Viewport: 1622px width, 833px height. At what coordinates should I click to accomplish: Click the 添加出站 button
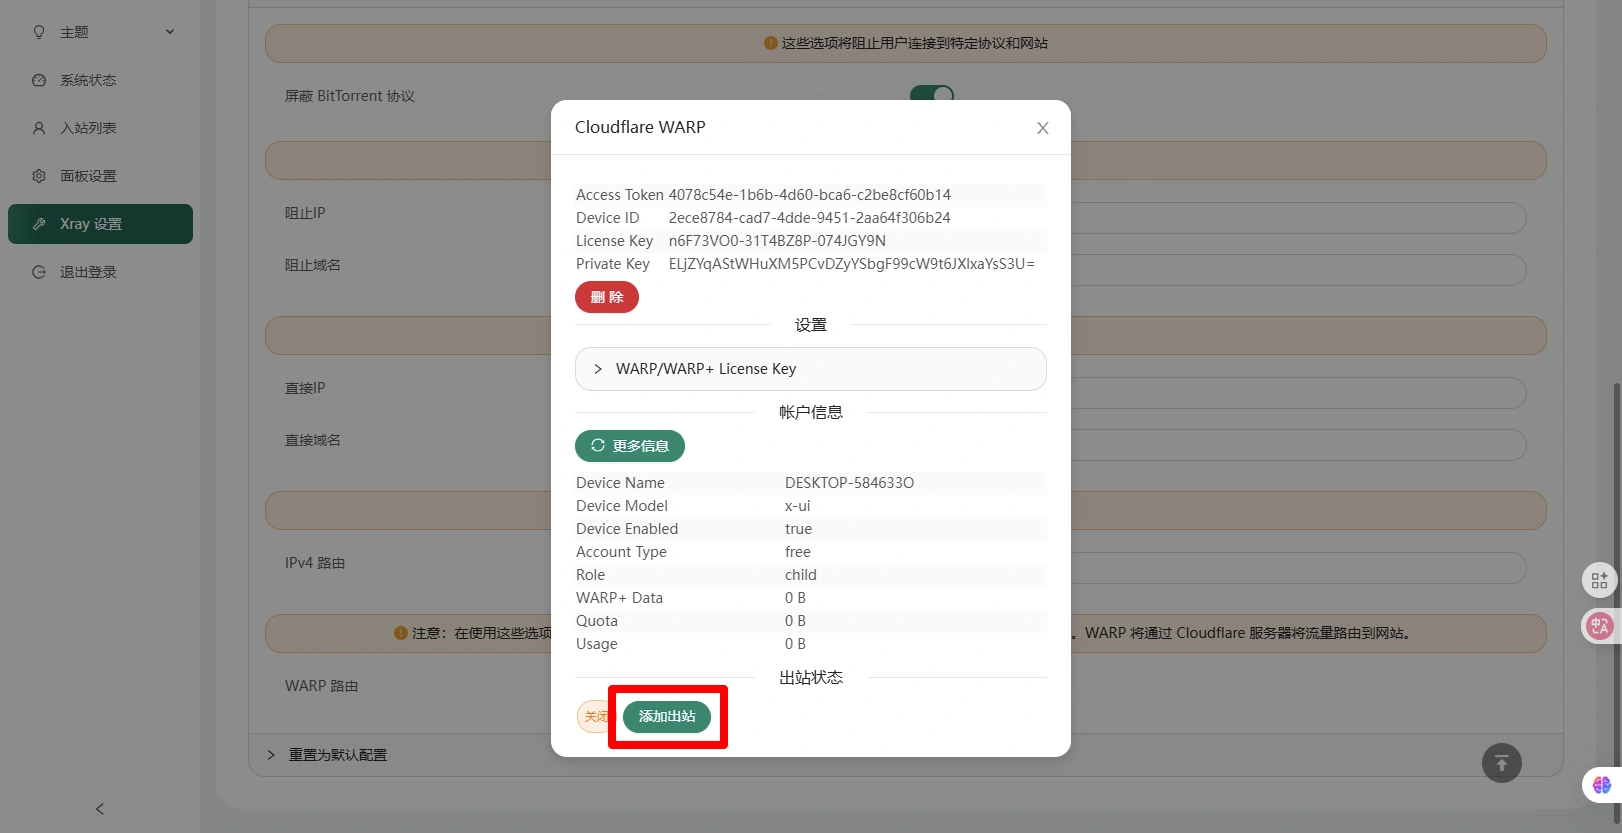666,716
